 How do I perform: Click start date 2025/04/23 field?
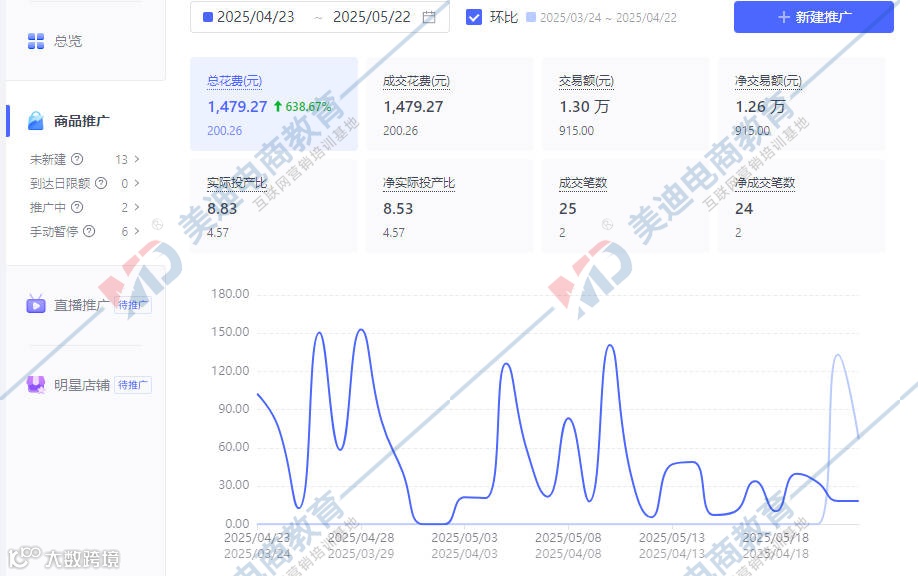tap(255, 17)
